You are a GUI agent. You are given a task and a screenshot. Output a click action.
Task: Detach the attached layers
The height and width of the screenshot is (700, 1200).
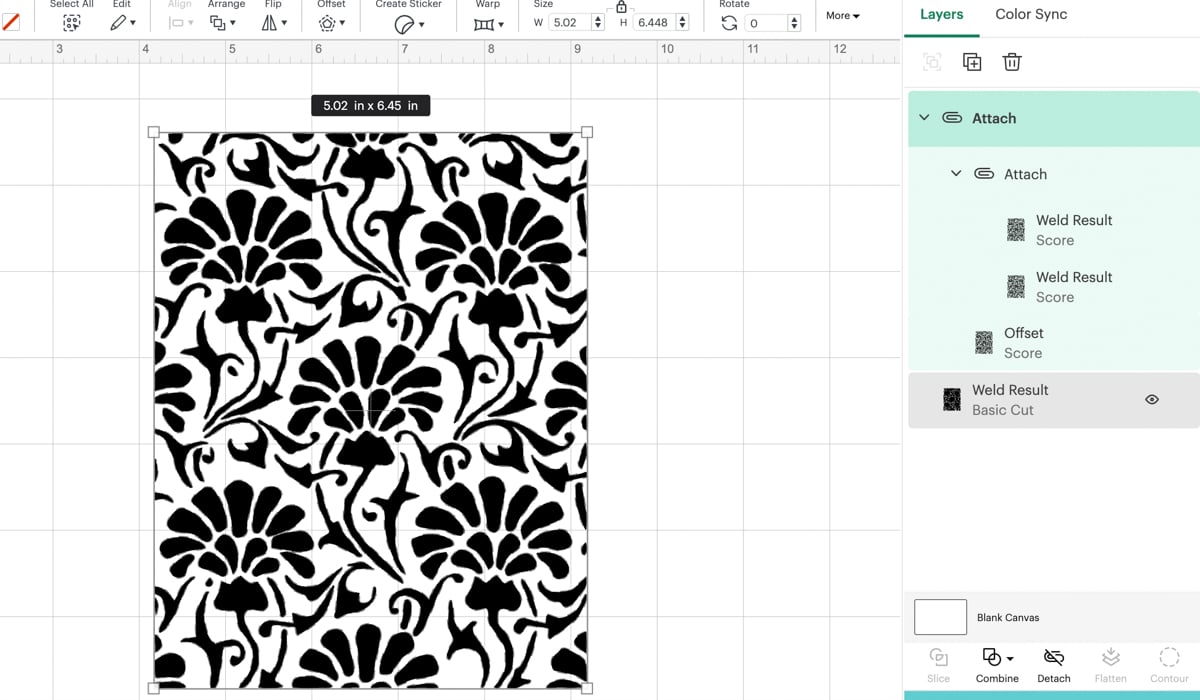1053,660
